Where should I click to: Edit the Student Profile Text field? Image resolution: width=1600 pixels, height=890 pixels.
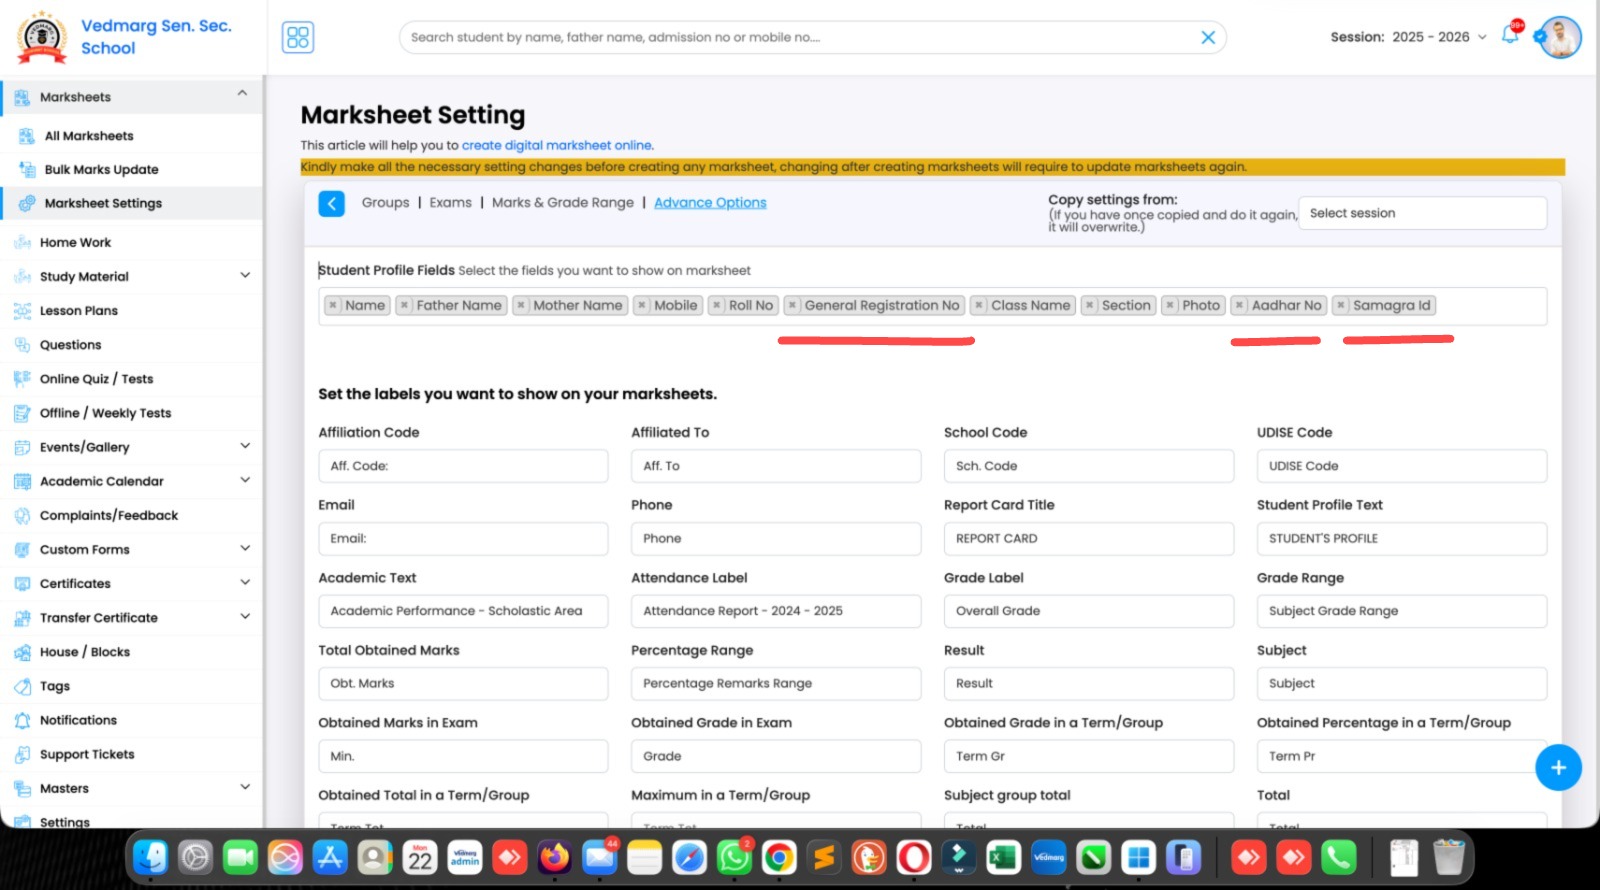pyautogui.click(x=1401, y=539)
